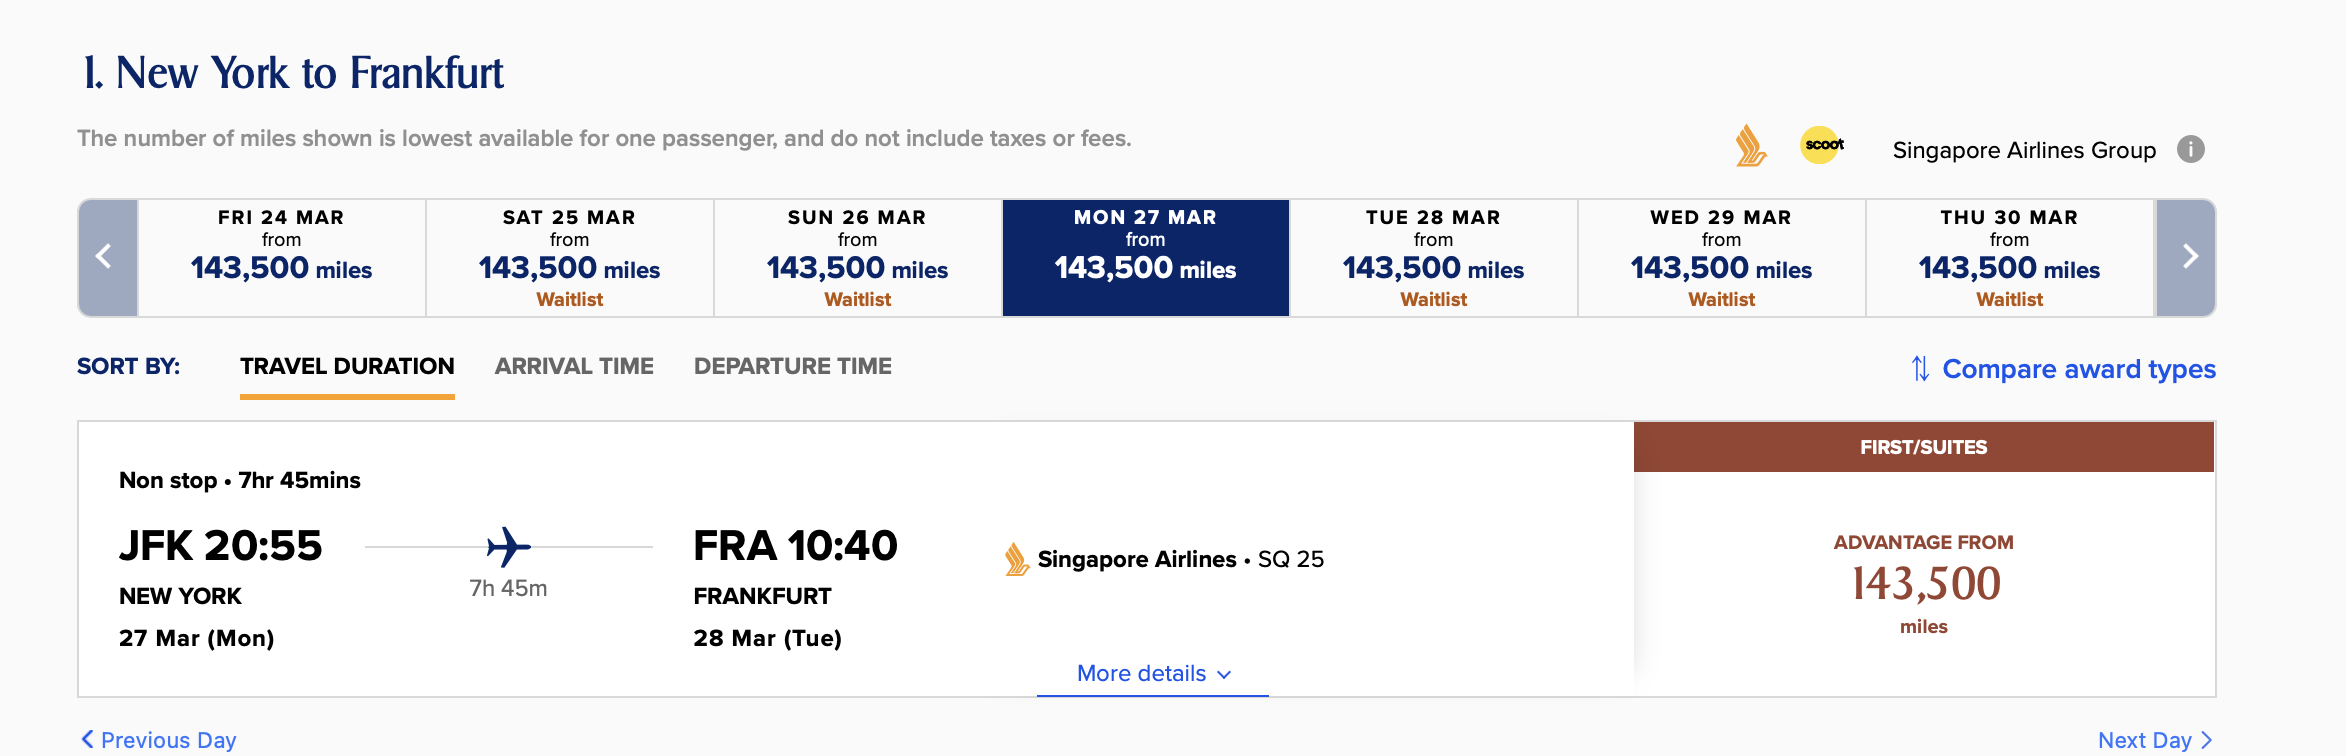
Task: Sort results by DEPARTURE TIME
Action: coord(794,366)
